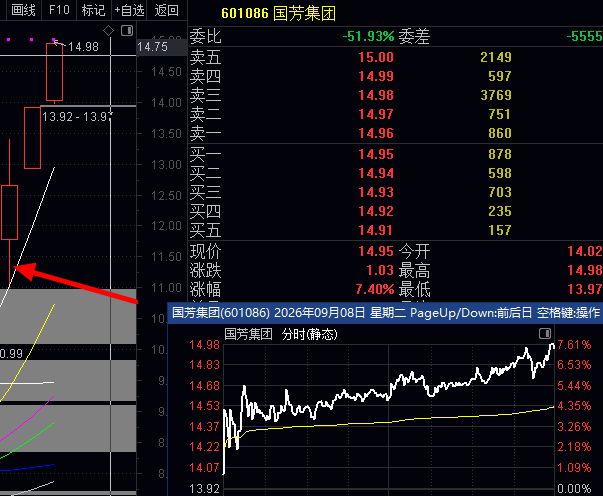The image size is (603, 496).
Task: Click 卖五 volume 2149
Action: click(496, 57)
